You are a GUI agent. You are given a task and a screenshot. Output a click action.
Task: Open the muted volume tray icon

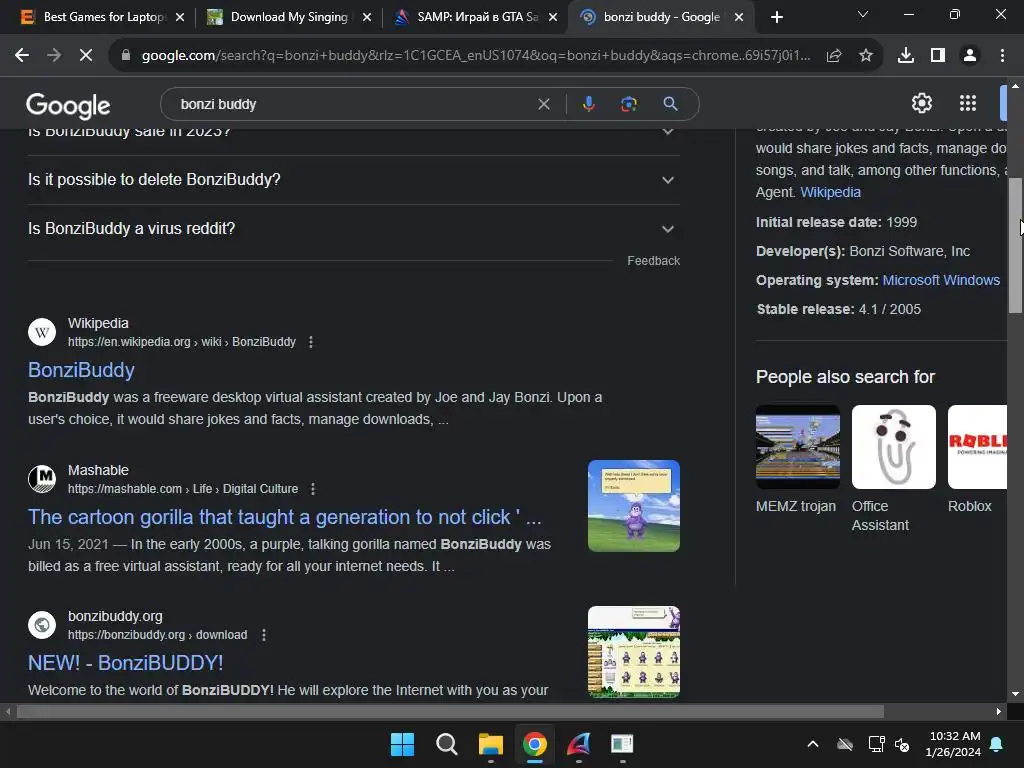click(902, 744)
